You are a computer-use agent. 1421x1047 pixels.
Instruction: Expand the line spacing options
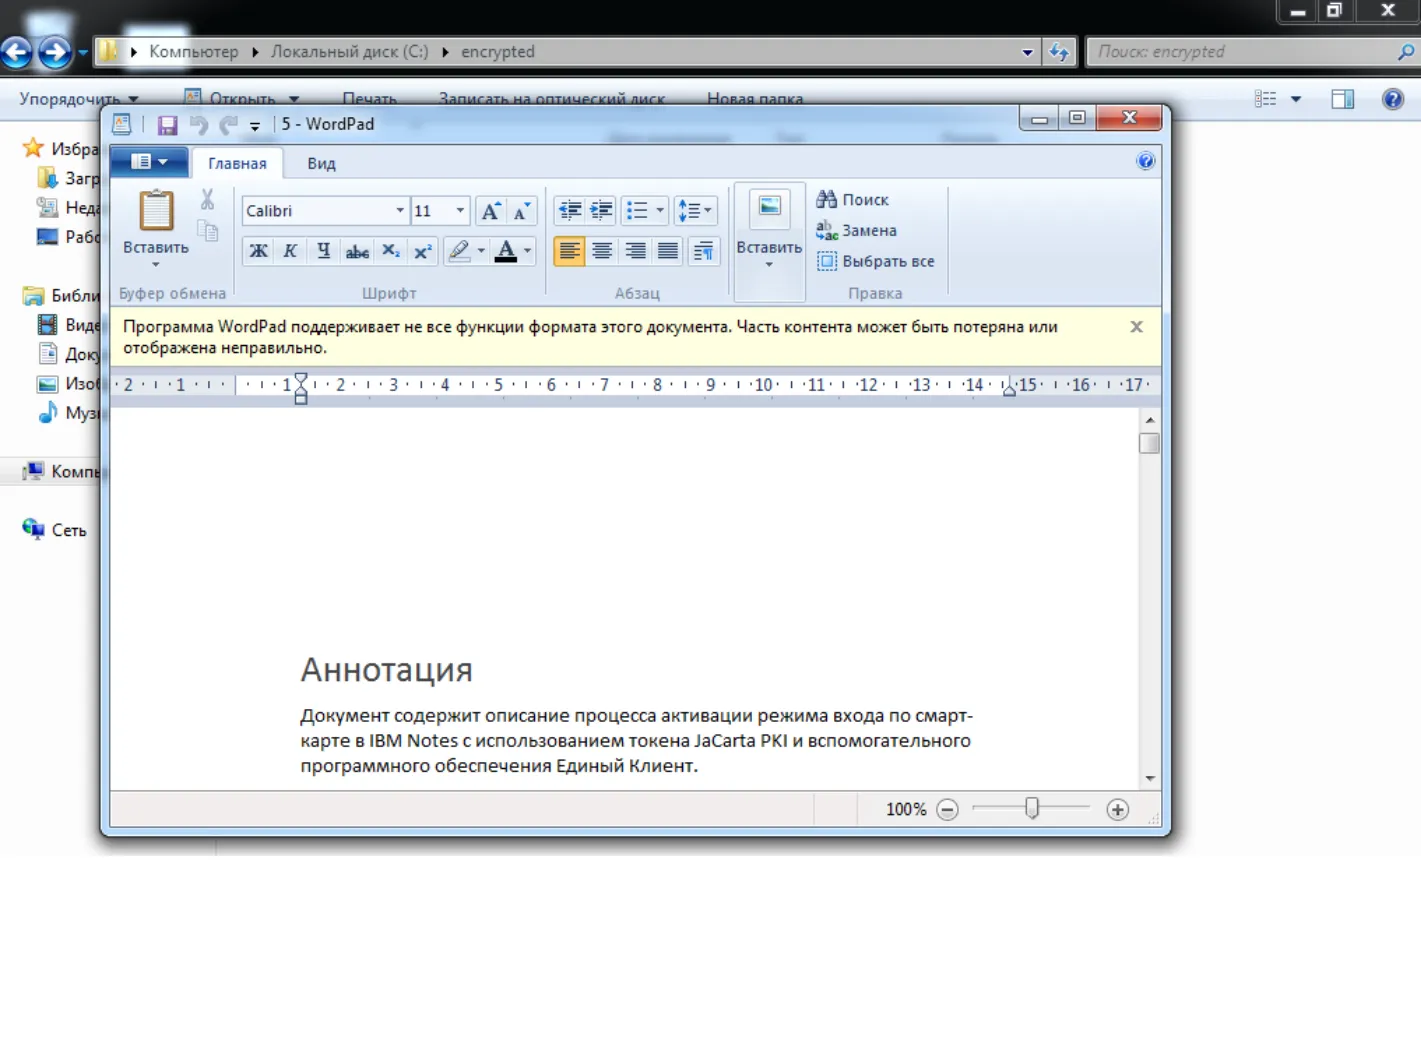point(695,210)
